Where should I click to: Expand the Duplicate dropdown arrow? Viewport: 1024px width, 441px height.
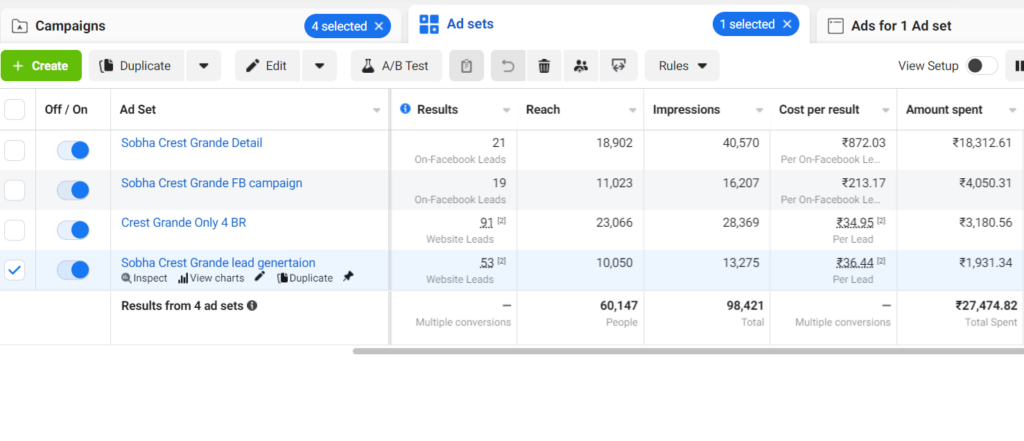(204, 65)
